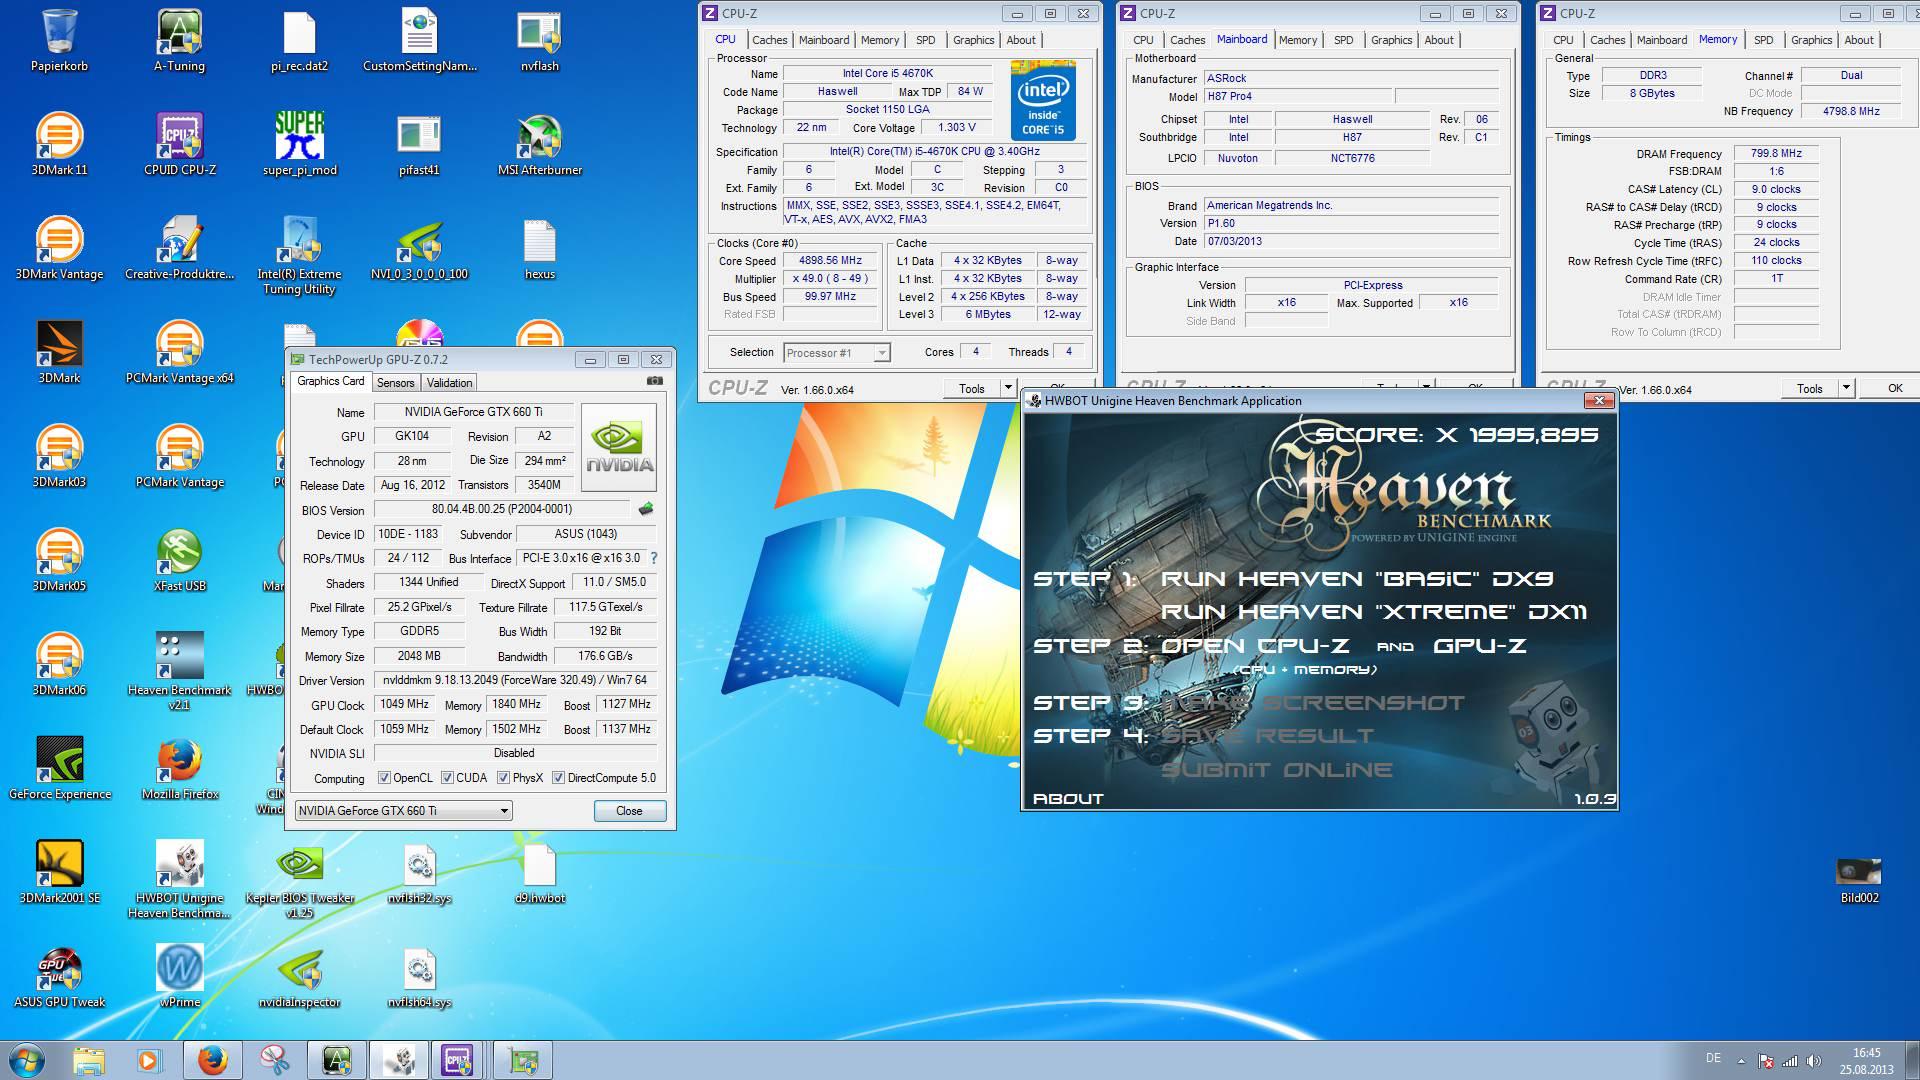The height and width of the screenshot is (1080, 1920).
Task: Expand Tools dropdown arrow in first CPU-Z
Action: (1008, 388)
